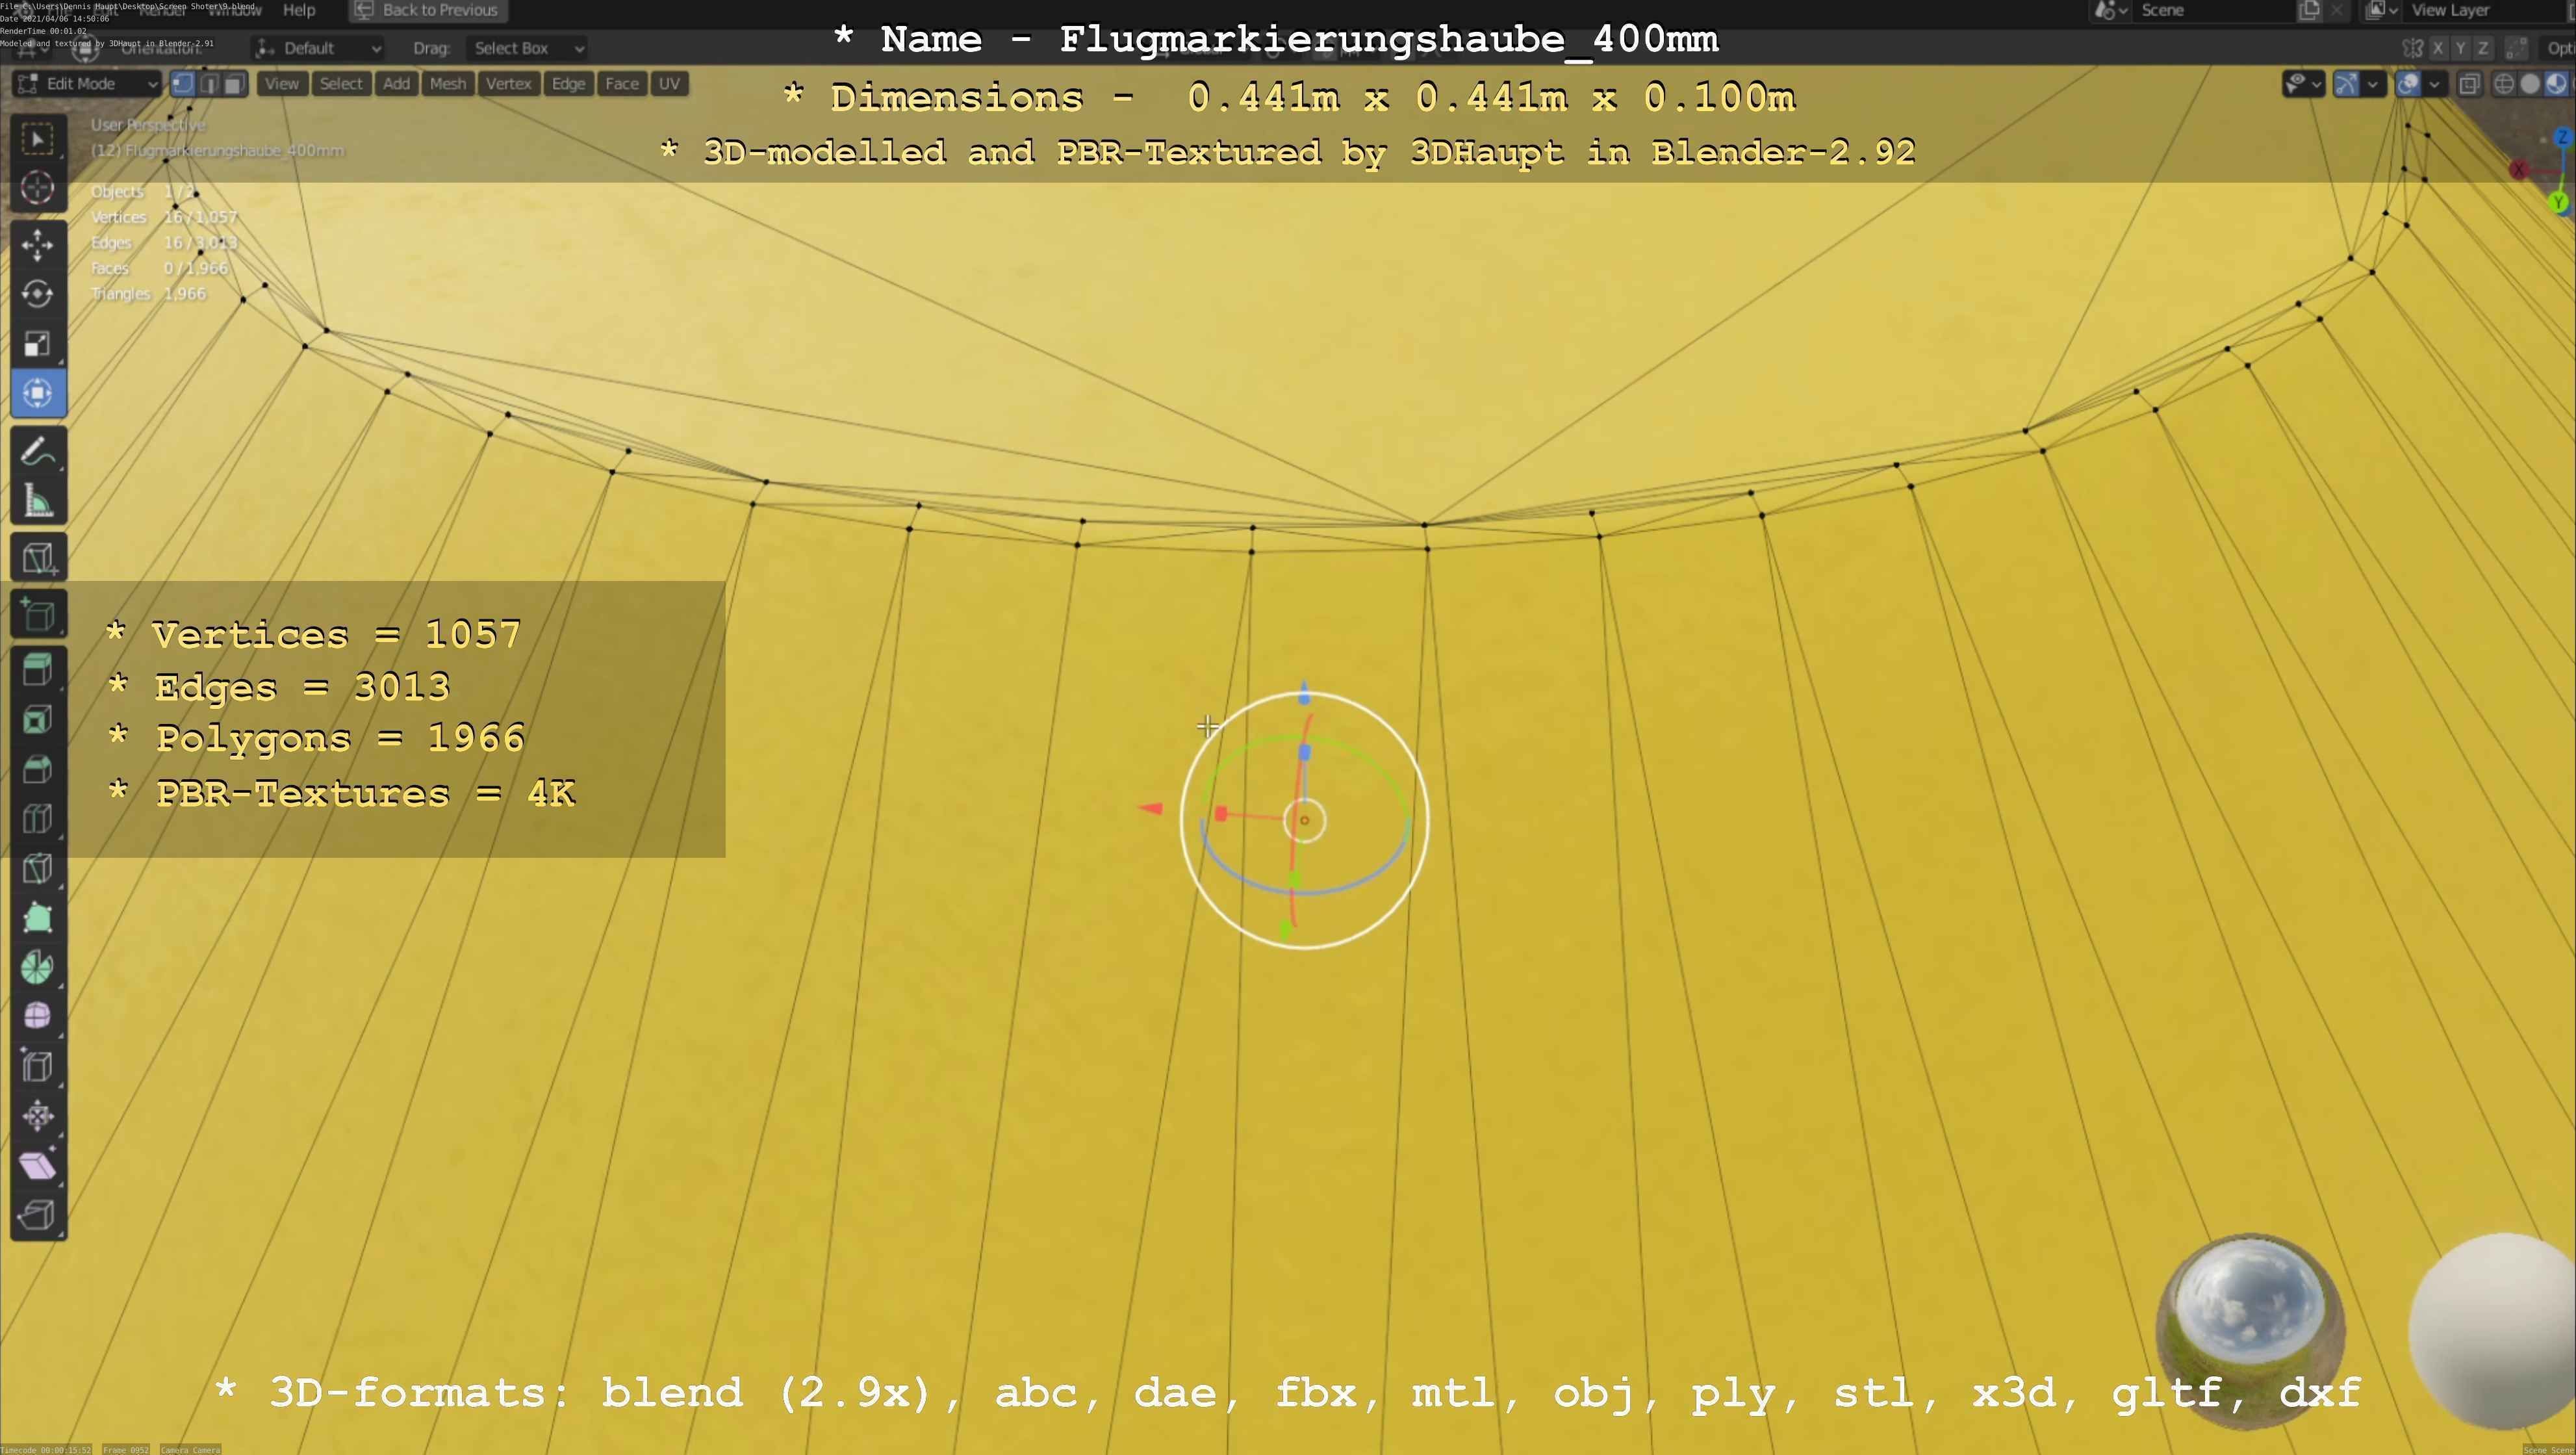Viewport: 2576px width, 1455px height.
Task: Activate the 3D Cursor tool
Action: click(x=38, y=188)
